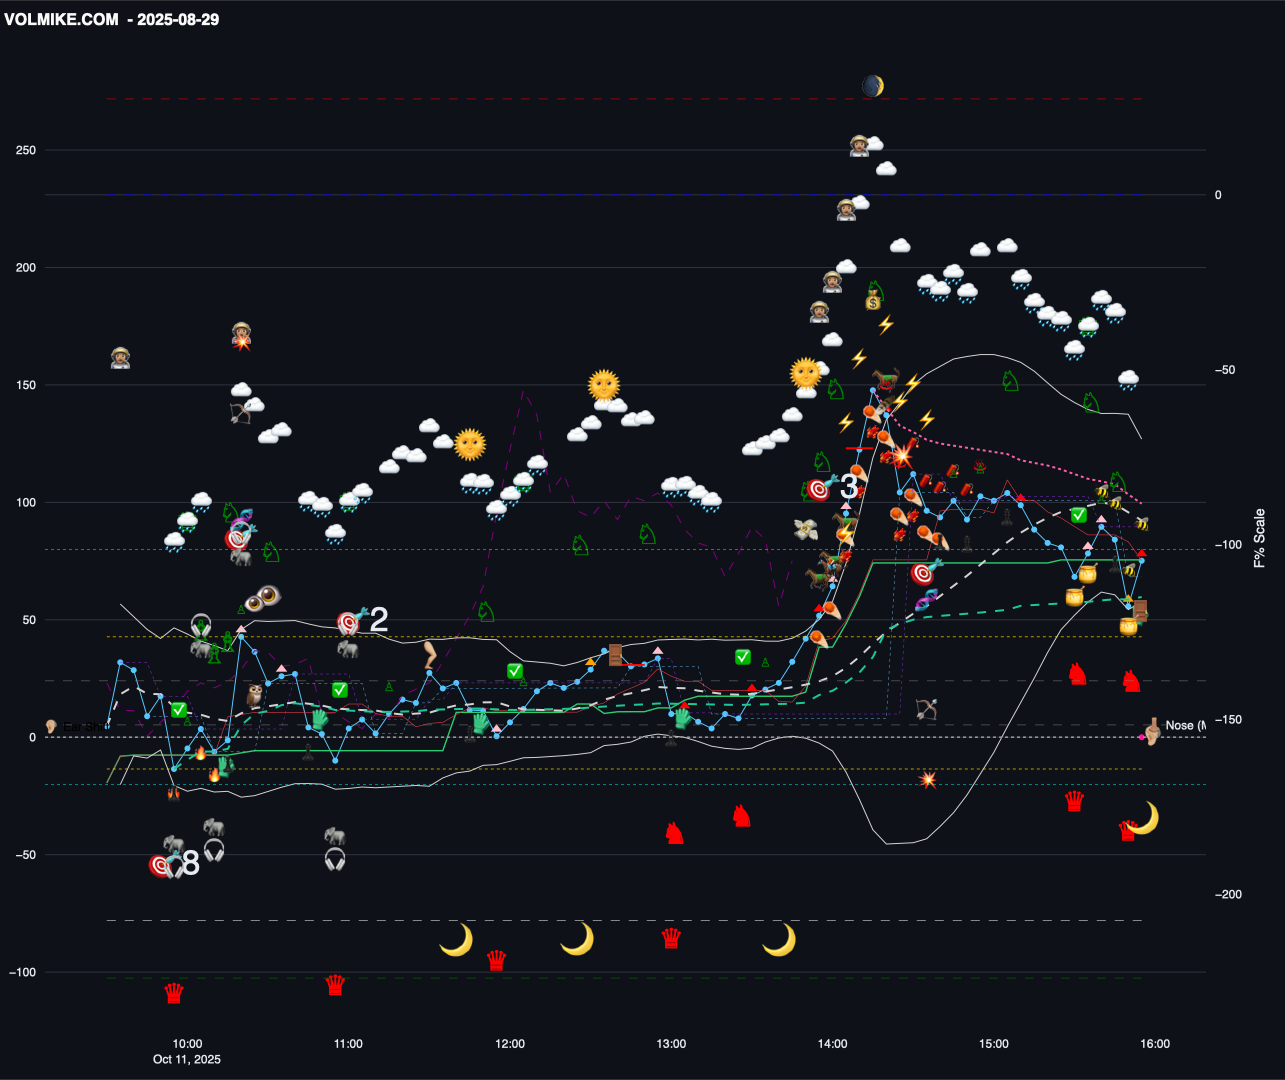Click the astronaut with explosion near 10:20
The image size is (1285, 1080).
pyautogui.click(x=242, y=335)
